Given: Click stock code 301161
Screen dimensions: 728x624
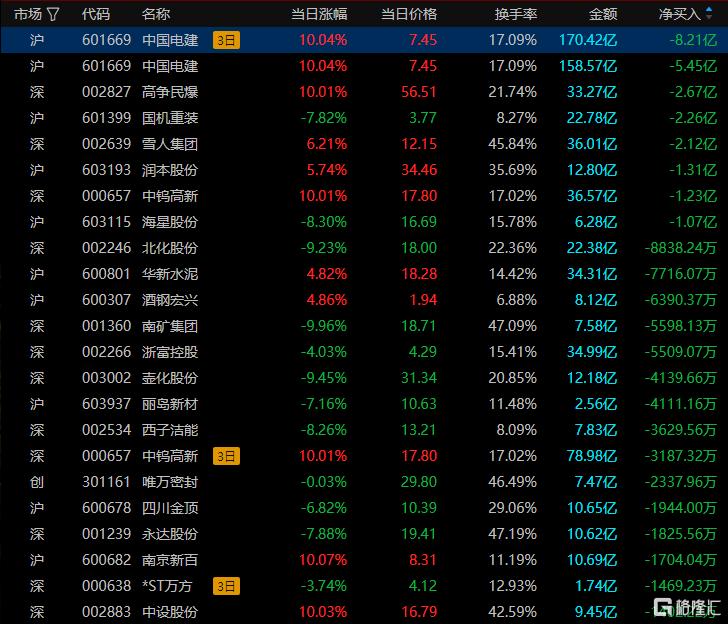Looking at the screenshot, I should 106,482.
